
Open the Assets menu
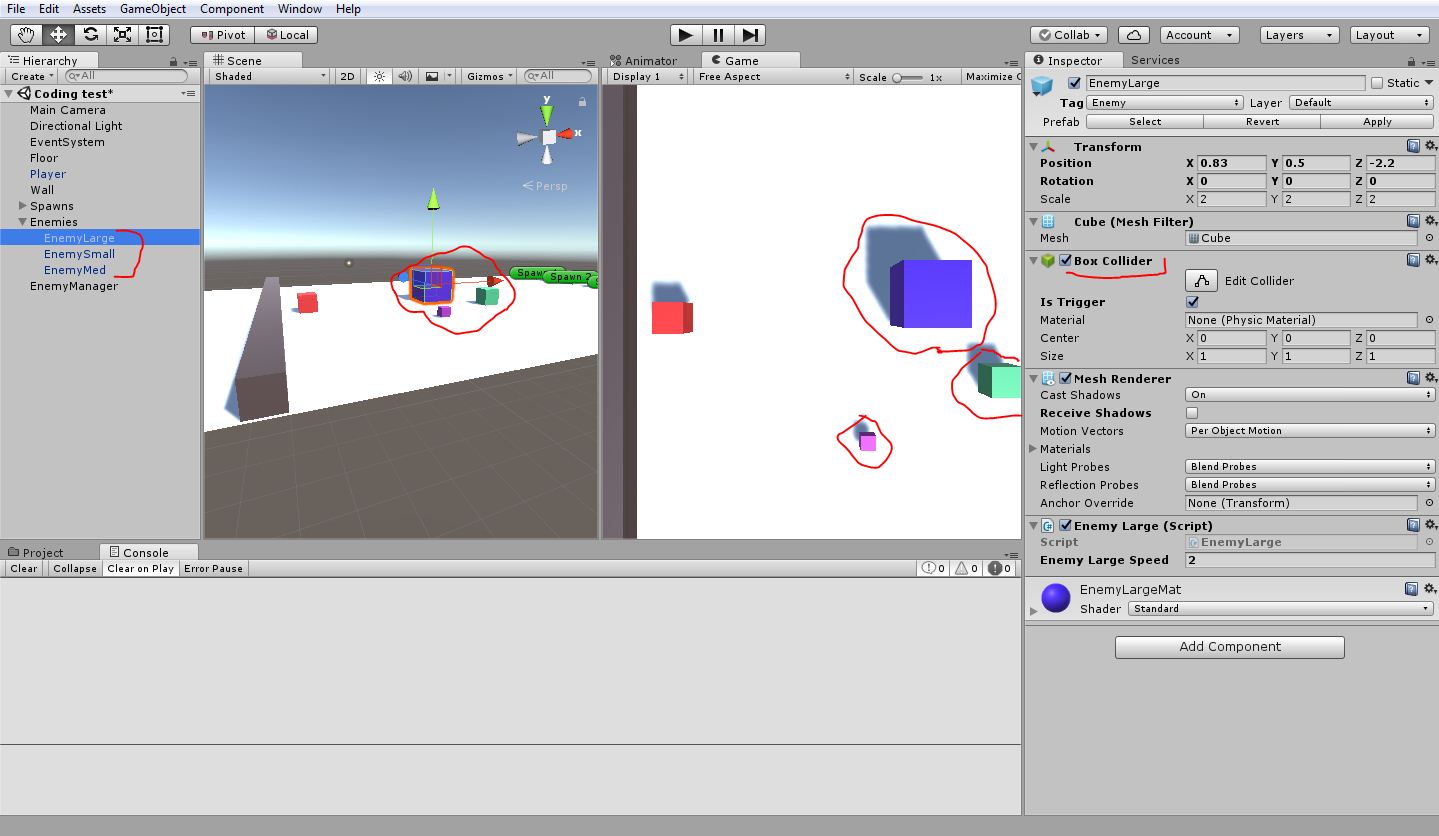tap(89, 9)
